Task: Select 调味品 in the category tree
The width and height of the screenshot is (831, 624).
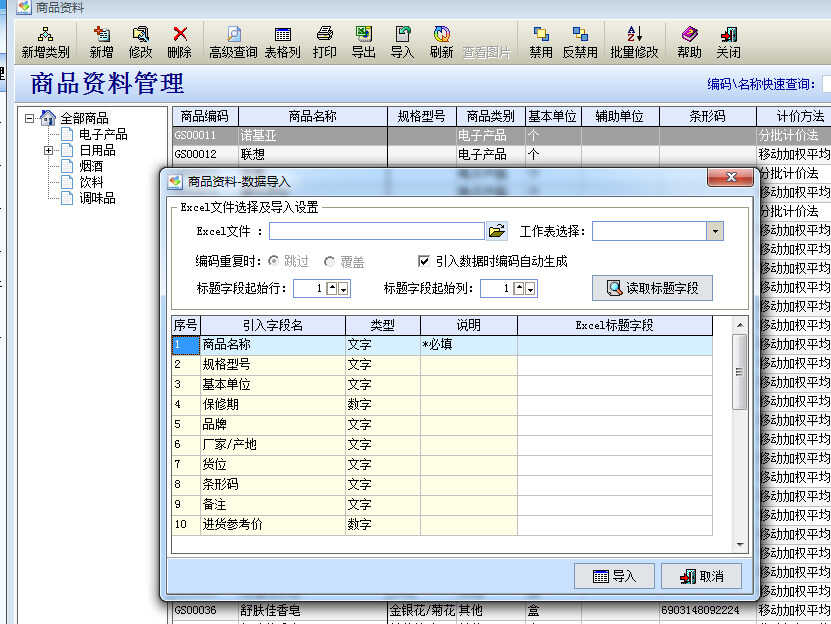Action: [97, 198]
